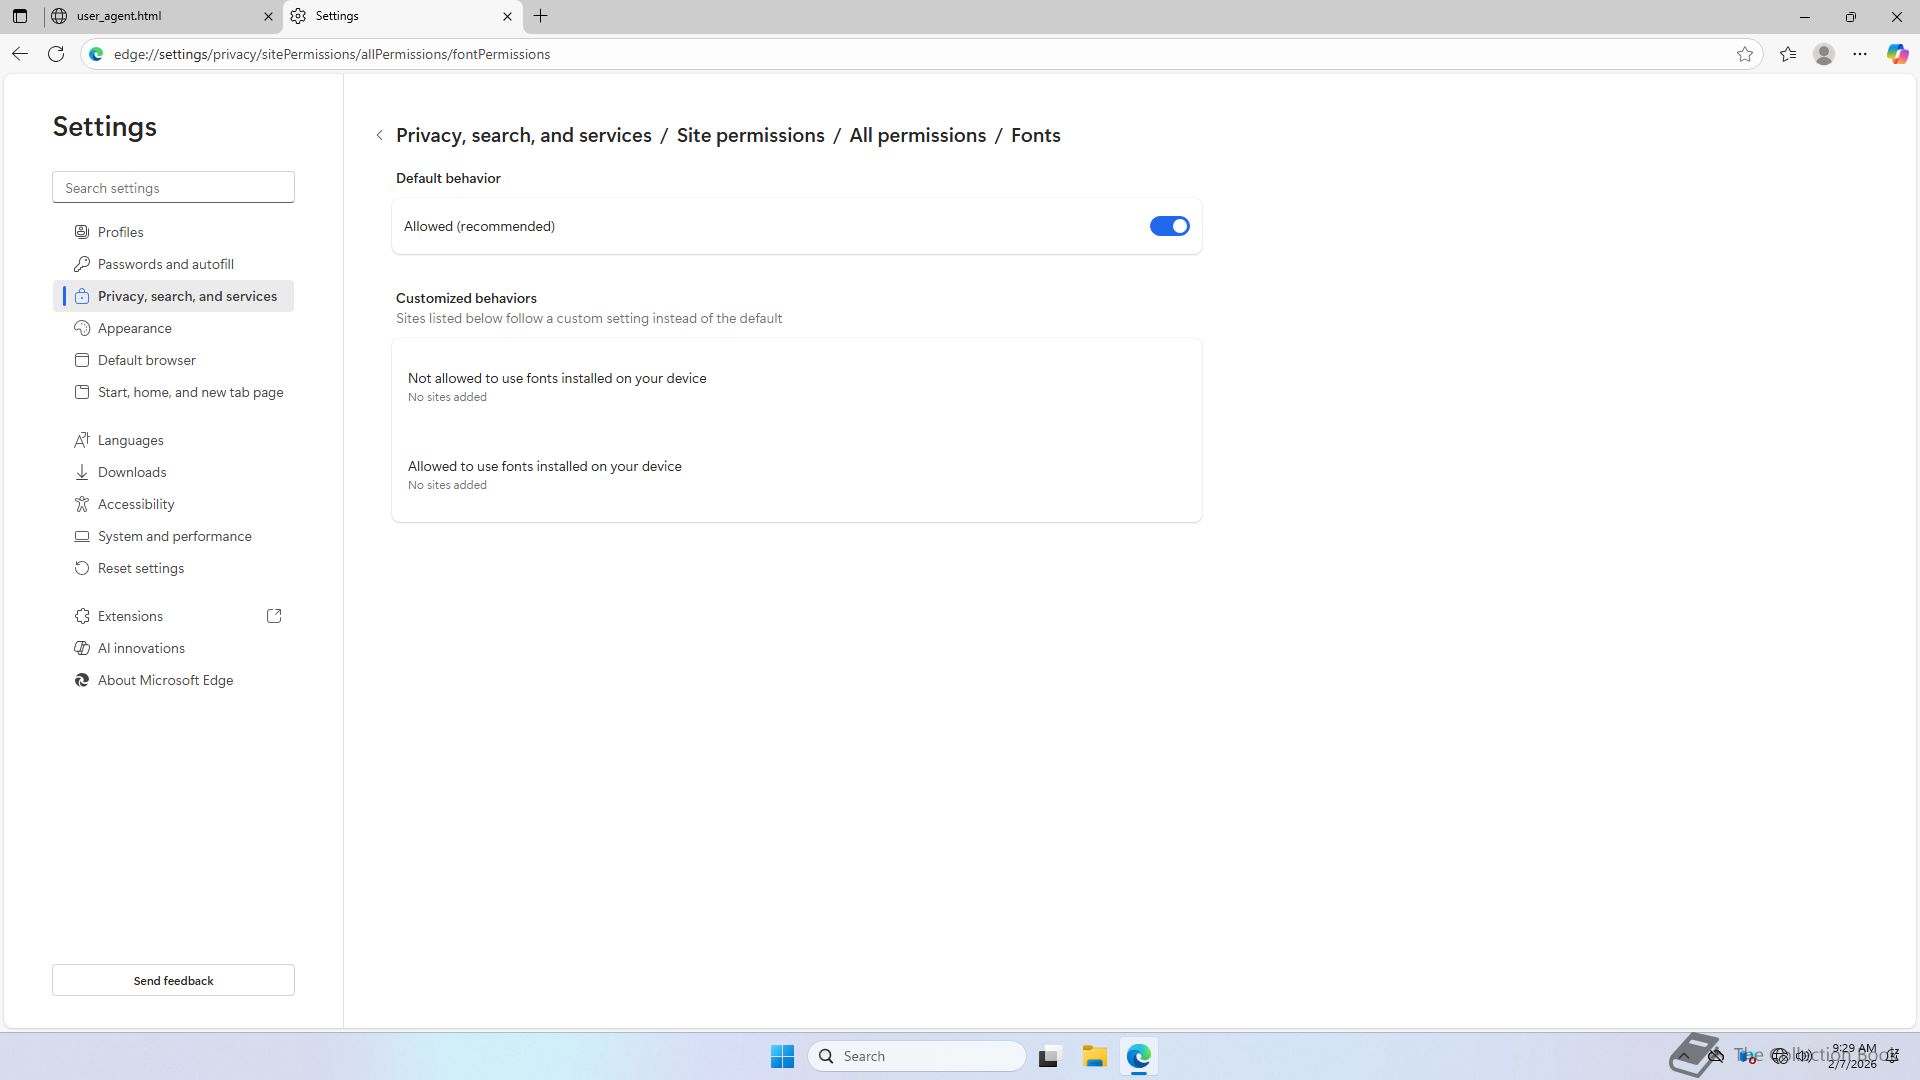Add this page to favorites star
1920x1080 pixels.
1745,54
